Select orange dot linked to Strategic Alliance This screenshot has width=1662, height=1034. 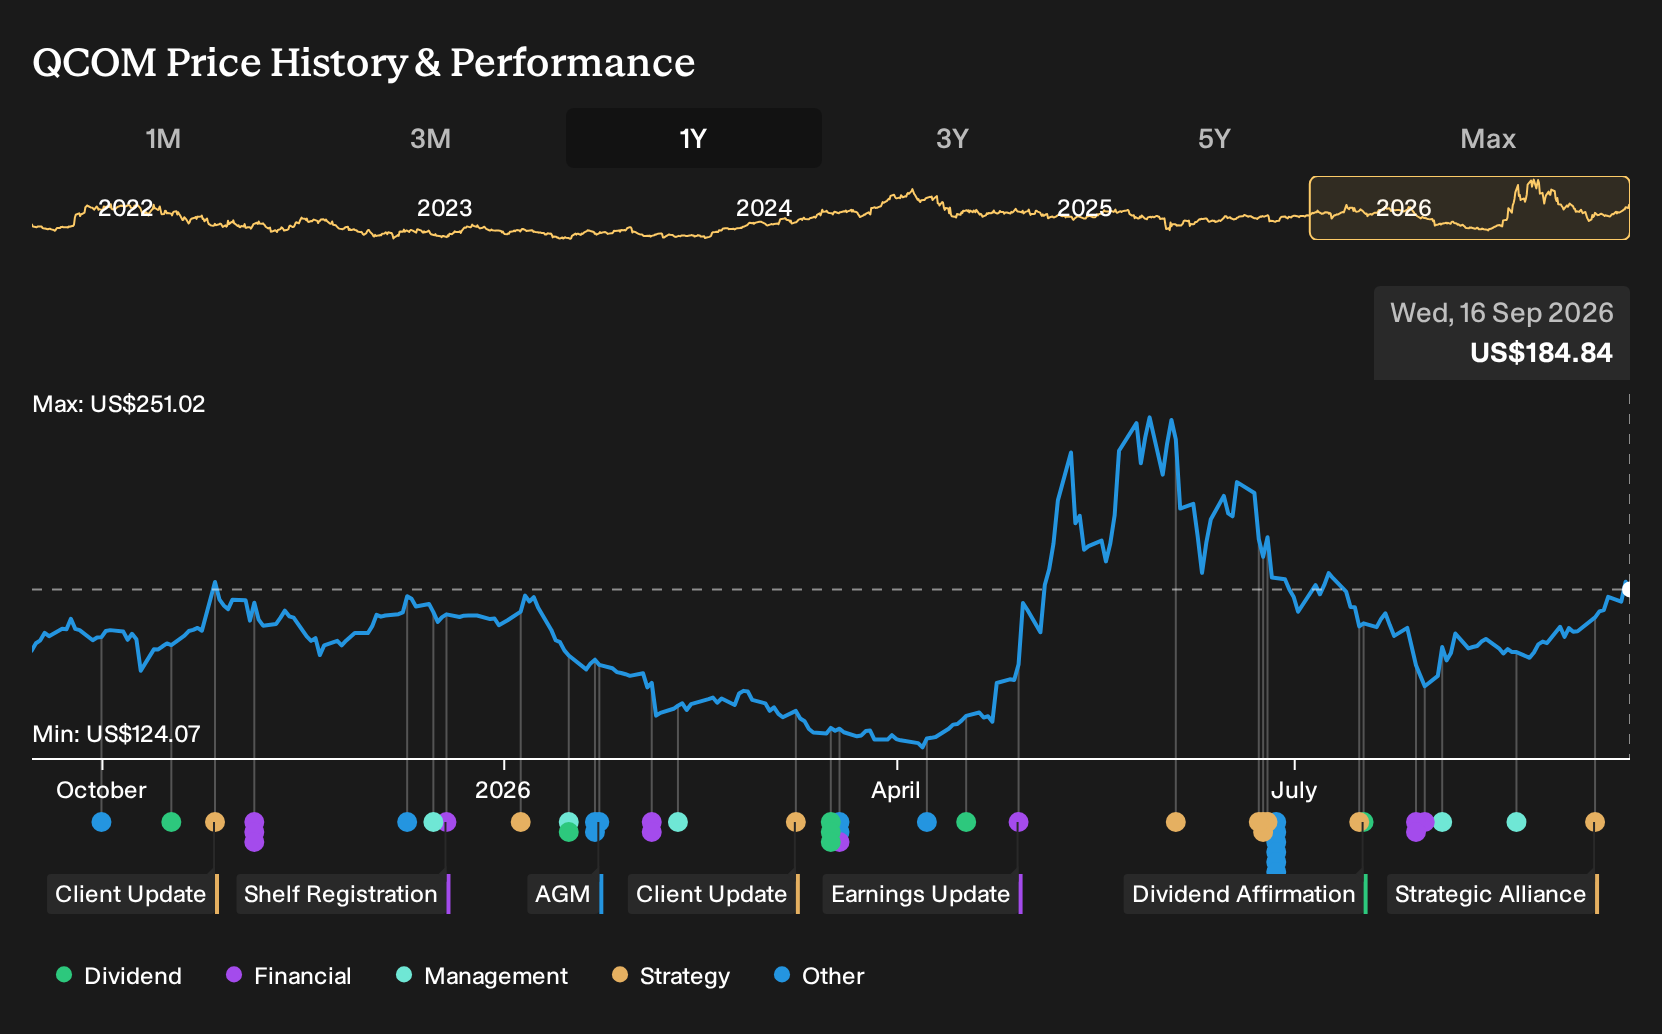click(x=1594, y=822)
